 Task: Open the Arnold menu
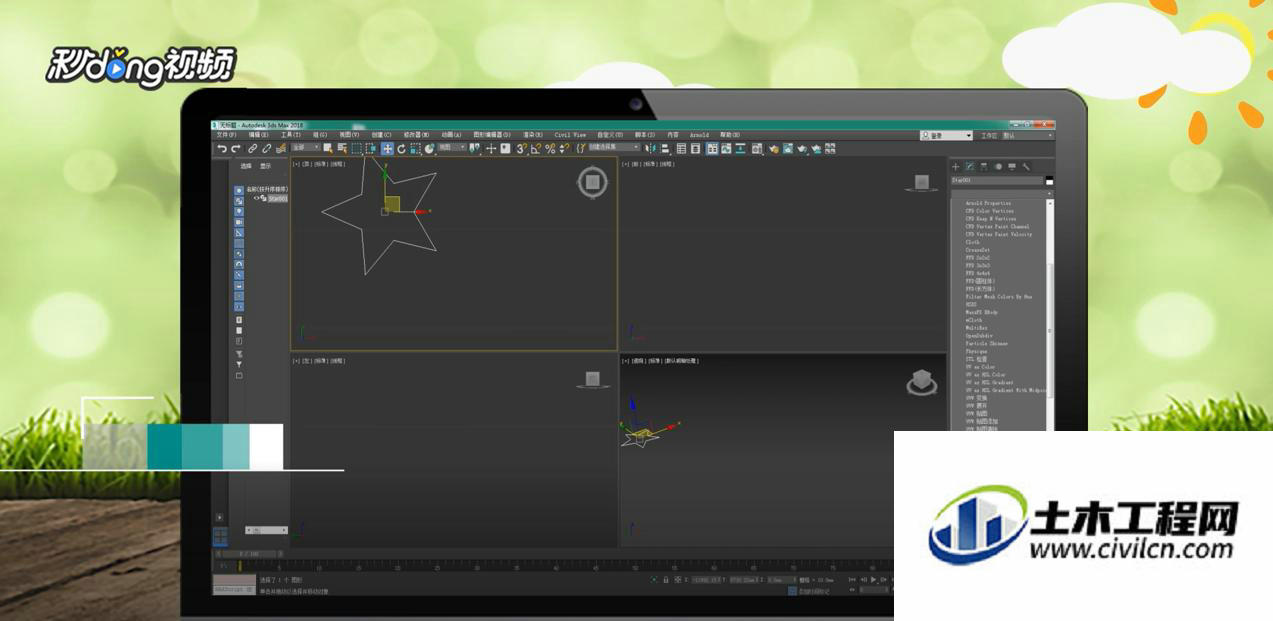pos(699,135)
